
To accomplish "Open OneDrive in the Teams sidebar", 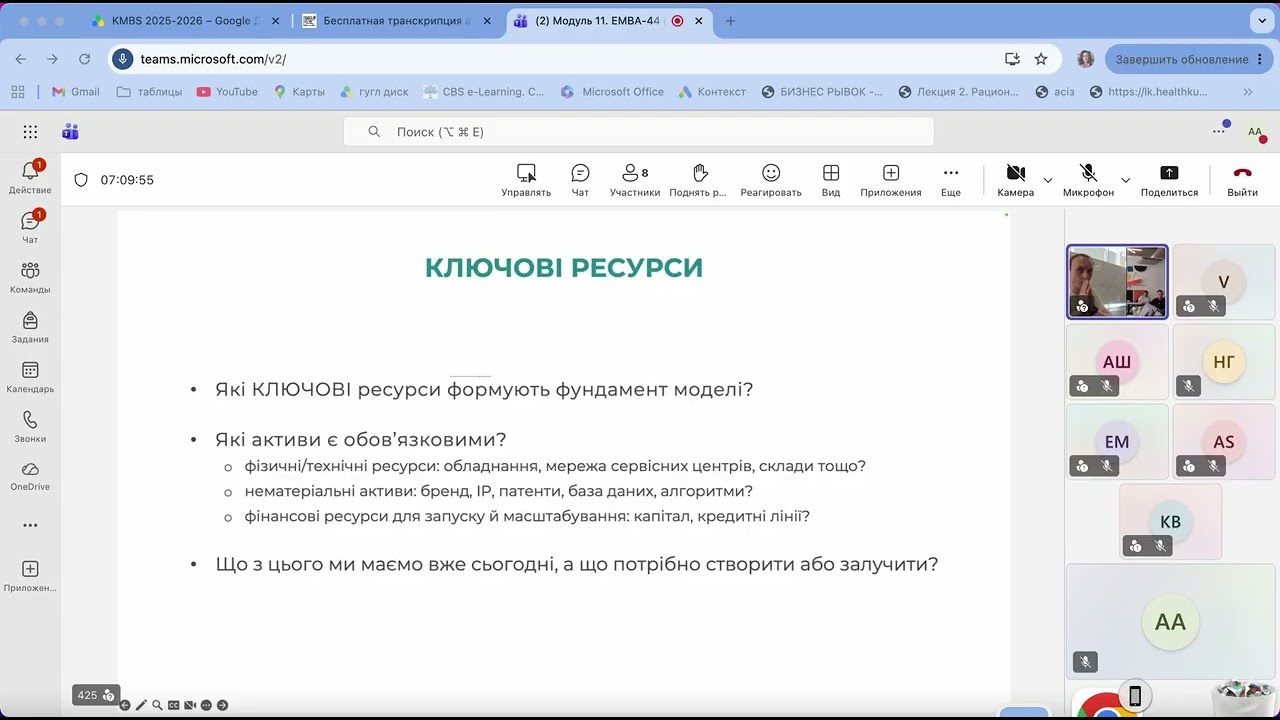I will [x=30, y=477].
